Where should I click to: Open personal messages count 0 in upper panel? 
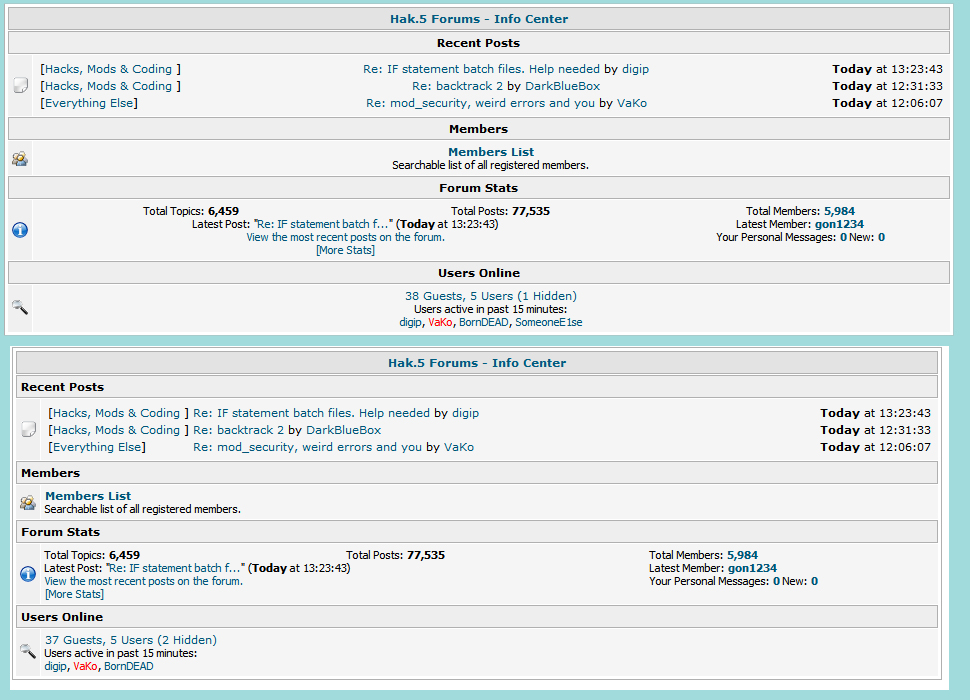click(x=843, y=237)
